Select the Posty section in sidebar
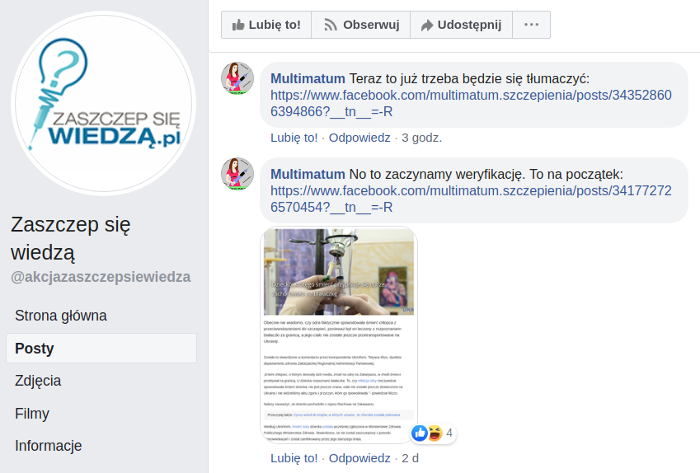The height and width of the screenshot is (473, 700). click(x=101, y=348)
